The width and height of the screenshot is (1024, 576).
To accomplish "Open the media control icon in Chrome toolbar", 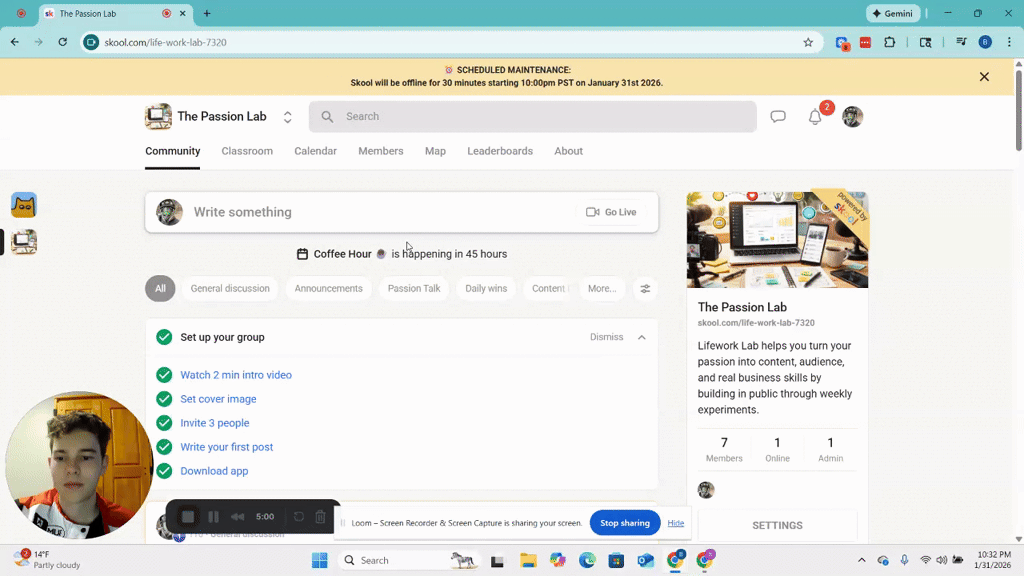I will pyautogui.click(x=961, y=42).
